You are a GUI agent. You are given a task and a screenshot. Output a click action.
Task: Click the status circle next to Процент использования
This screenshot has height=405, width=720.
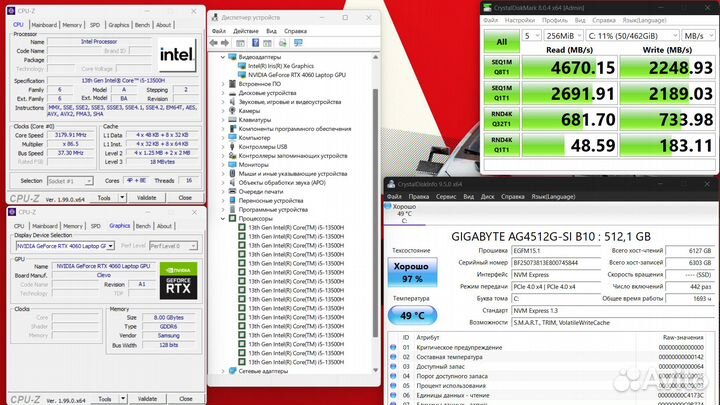393,385
